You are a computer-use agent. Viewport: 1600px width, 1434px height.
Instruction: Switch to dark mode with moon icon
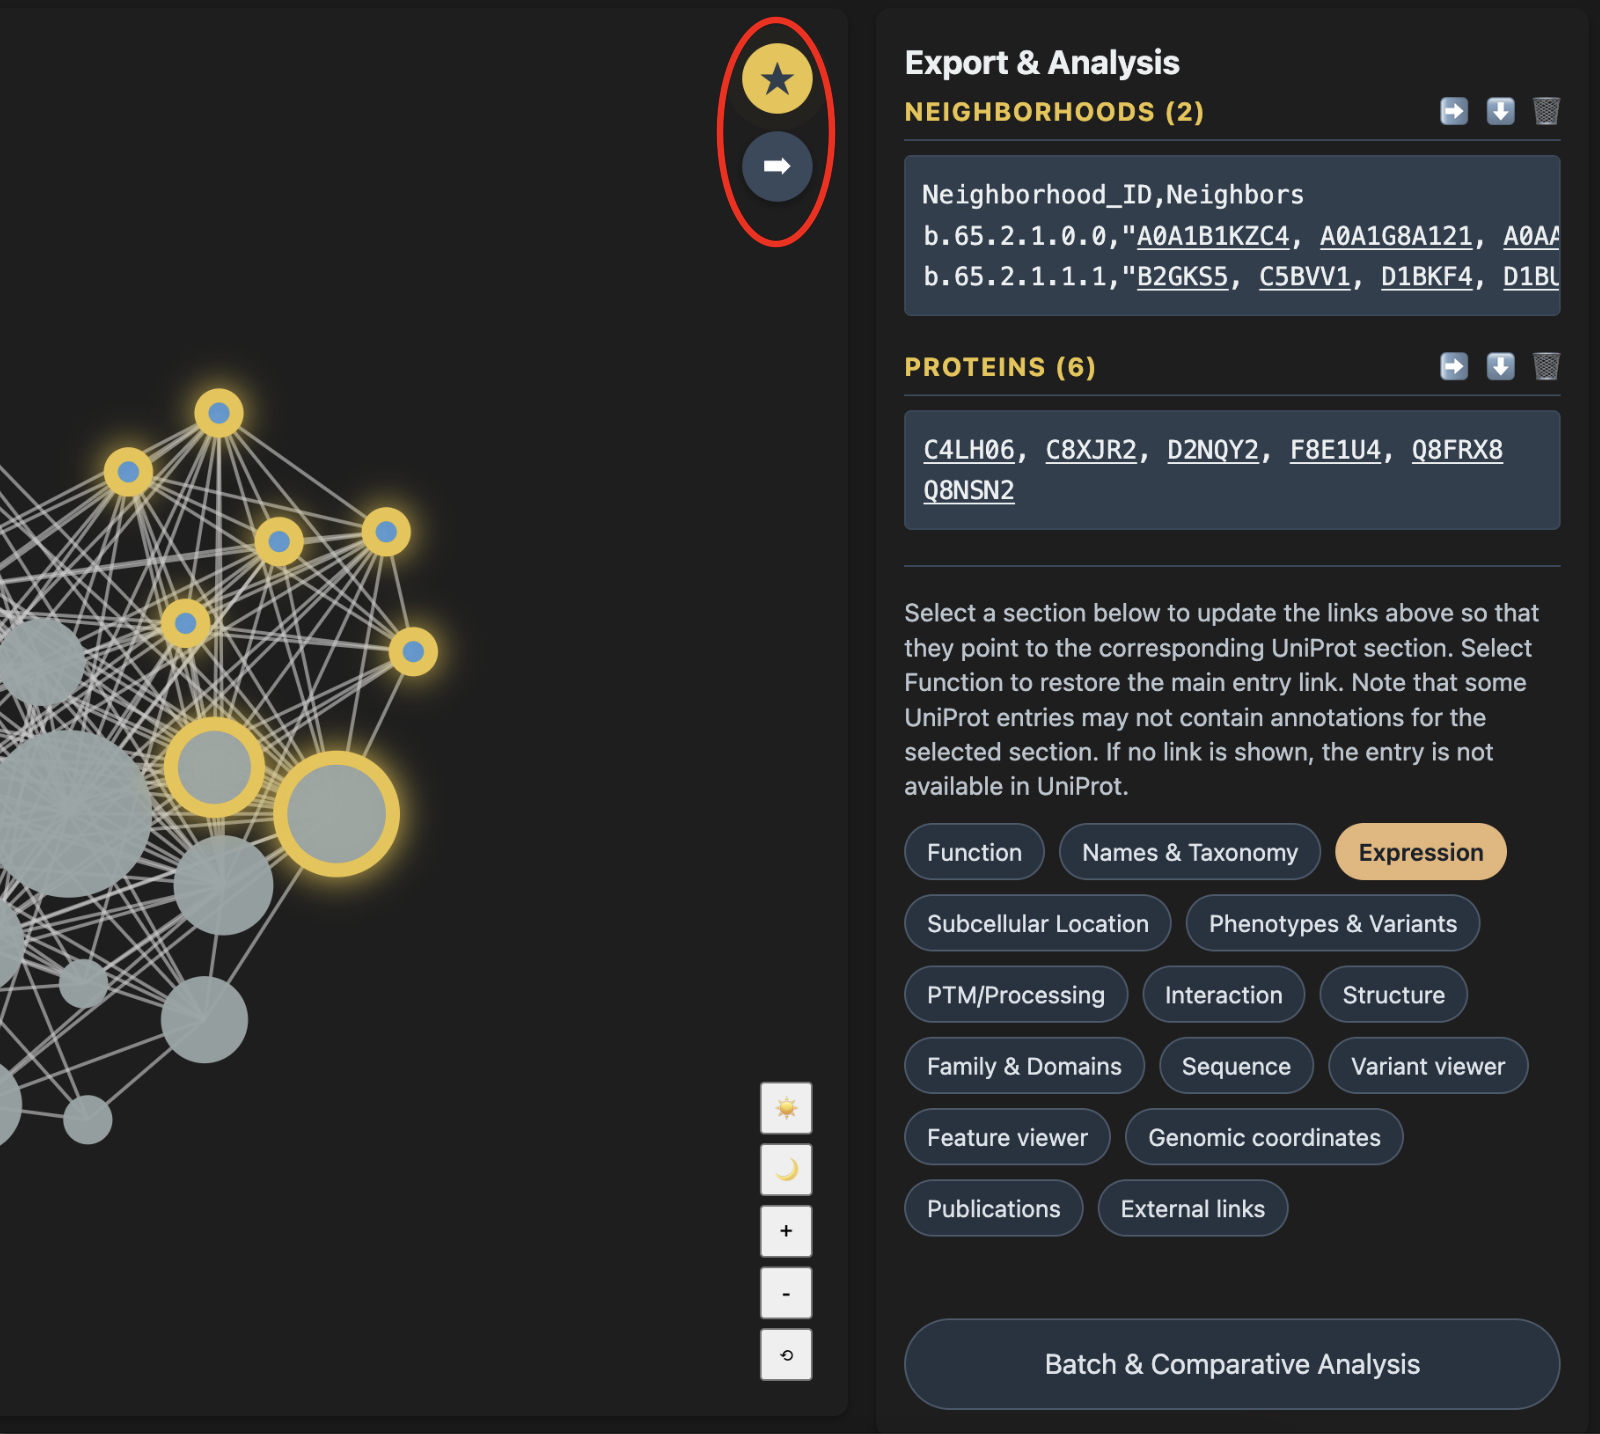click(786, 1169)
